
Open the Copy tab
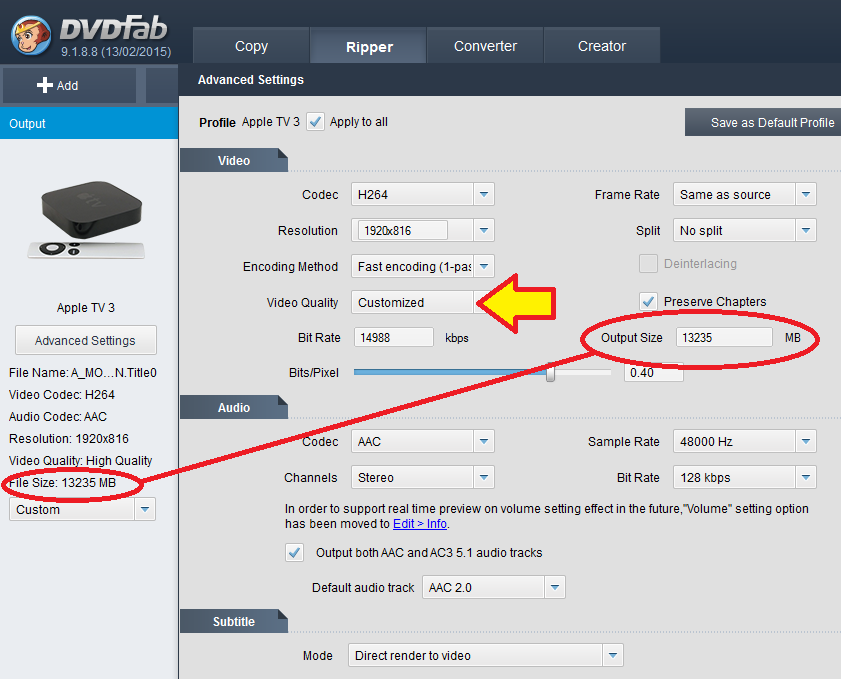tap(251, 46)
